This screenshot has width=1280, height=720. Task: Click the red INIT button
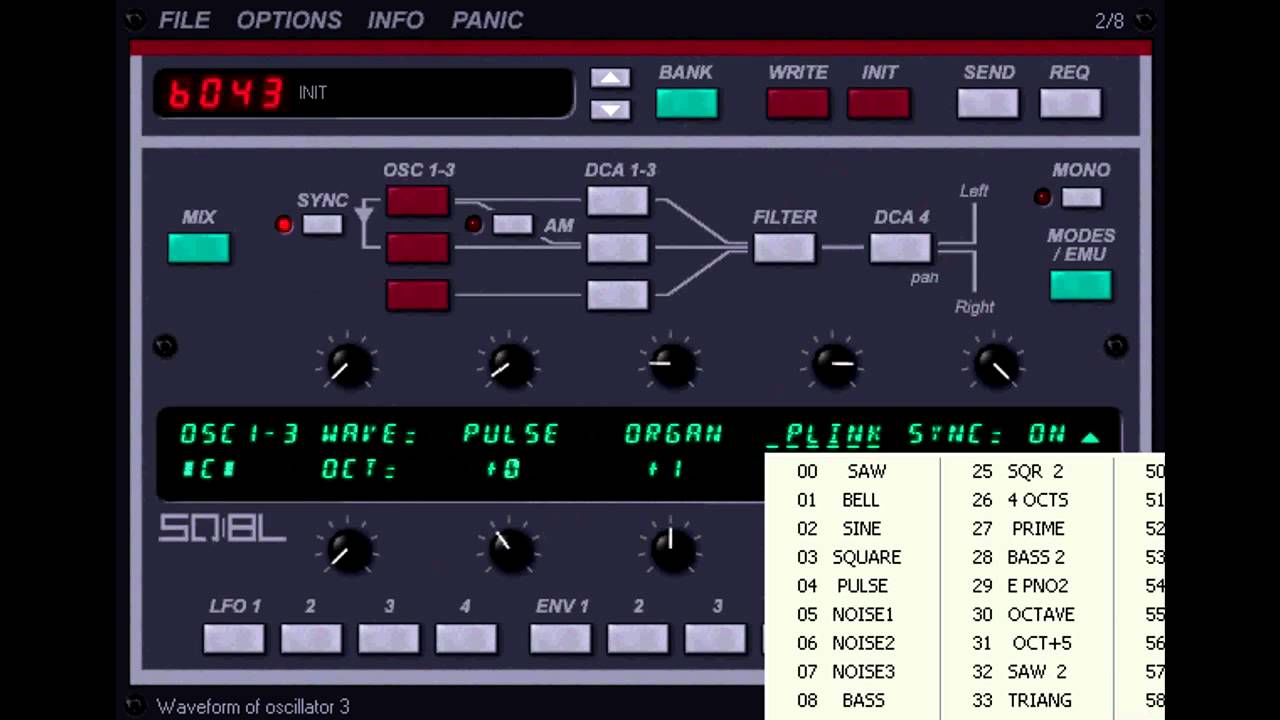point(879,104)
